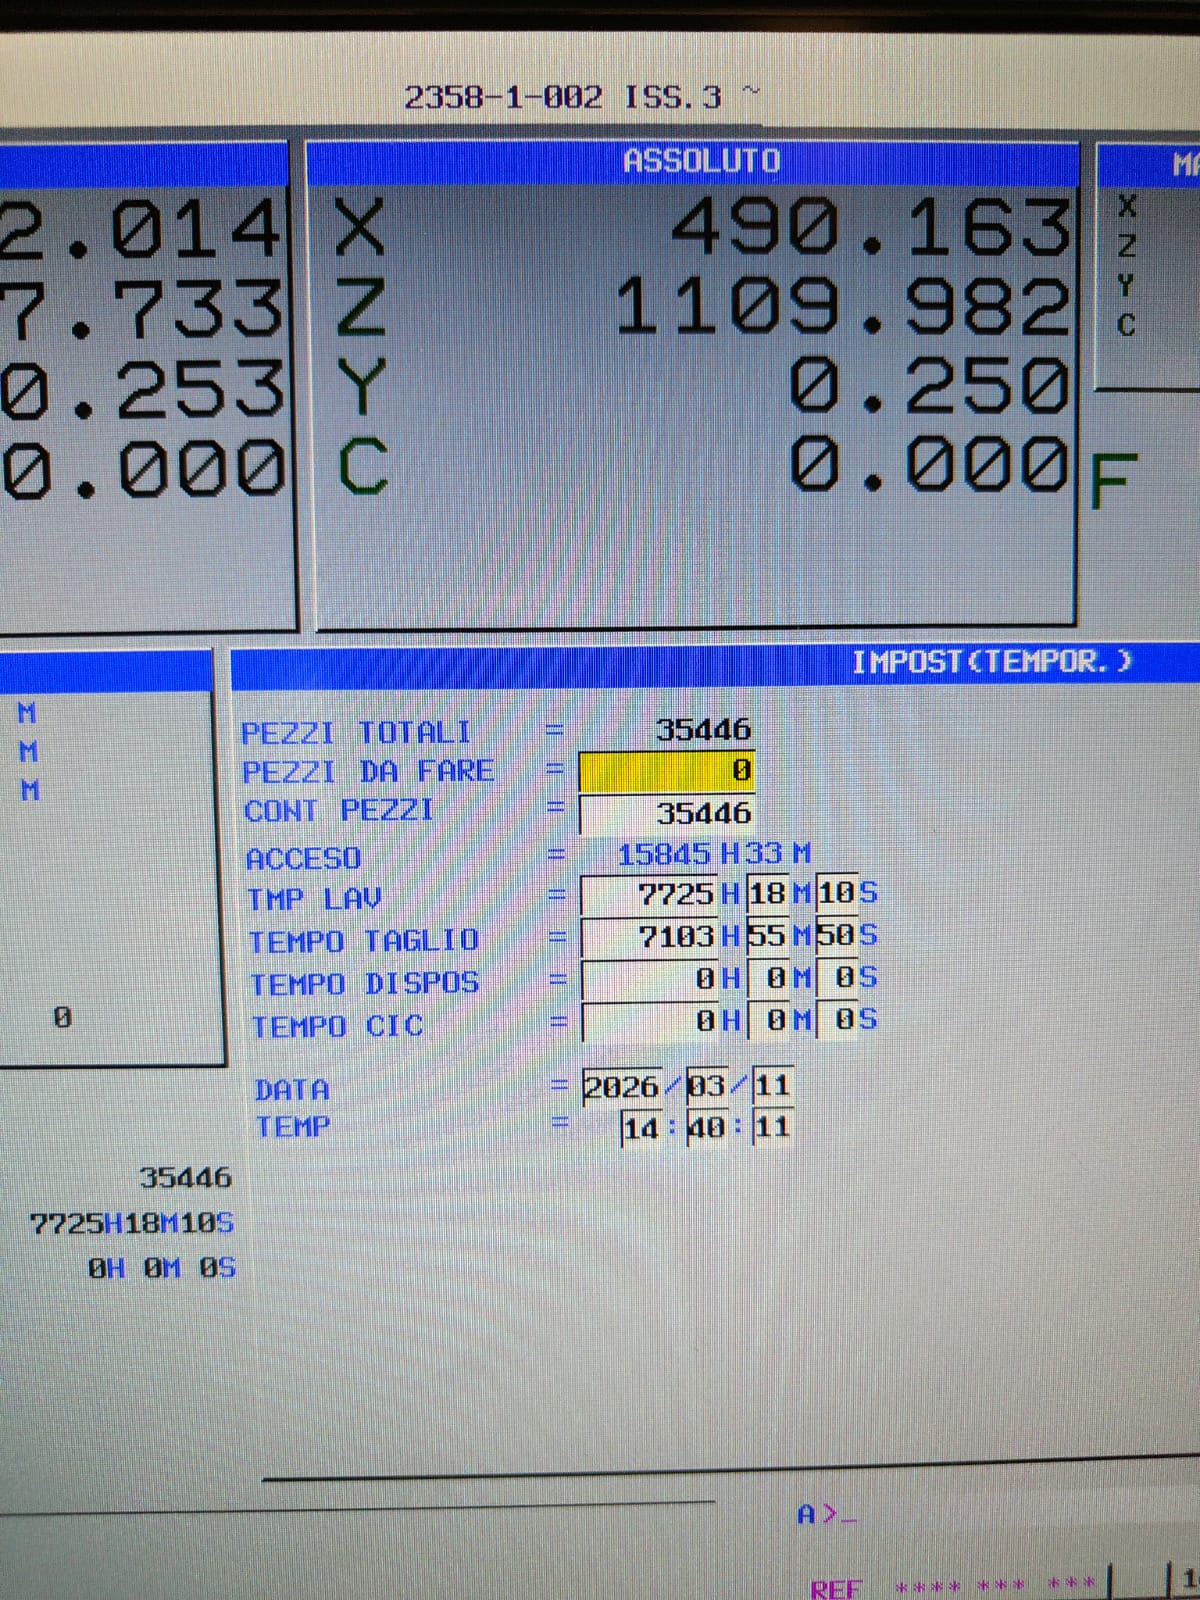The height and width of the screenshot is (1600, 1200).
Task: Select the absolute Z axis value 1109.982
Action: tap(842, 307)
